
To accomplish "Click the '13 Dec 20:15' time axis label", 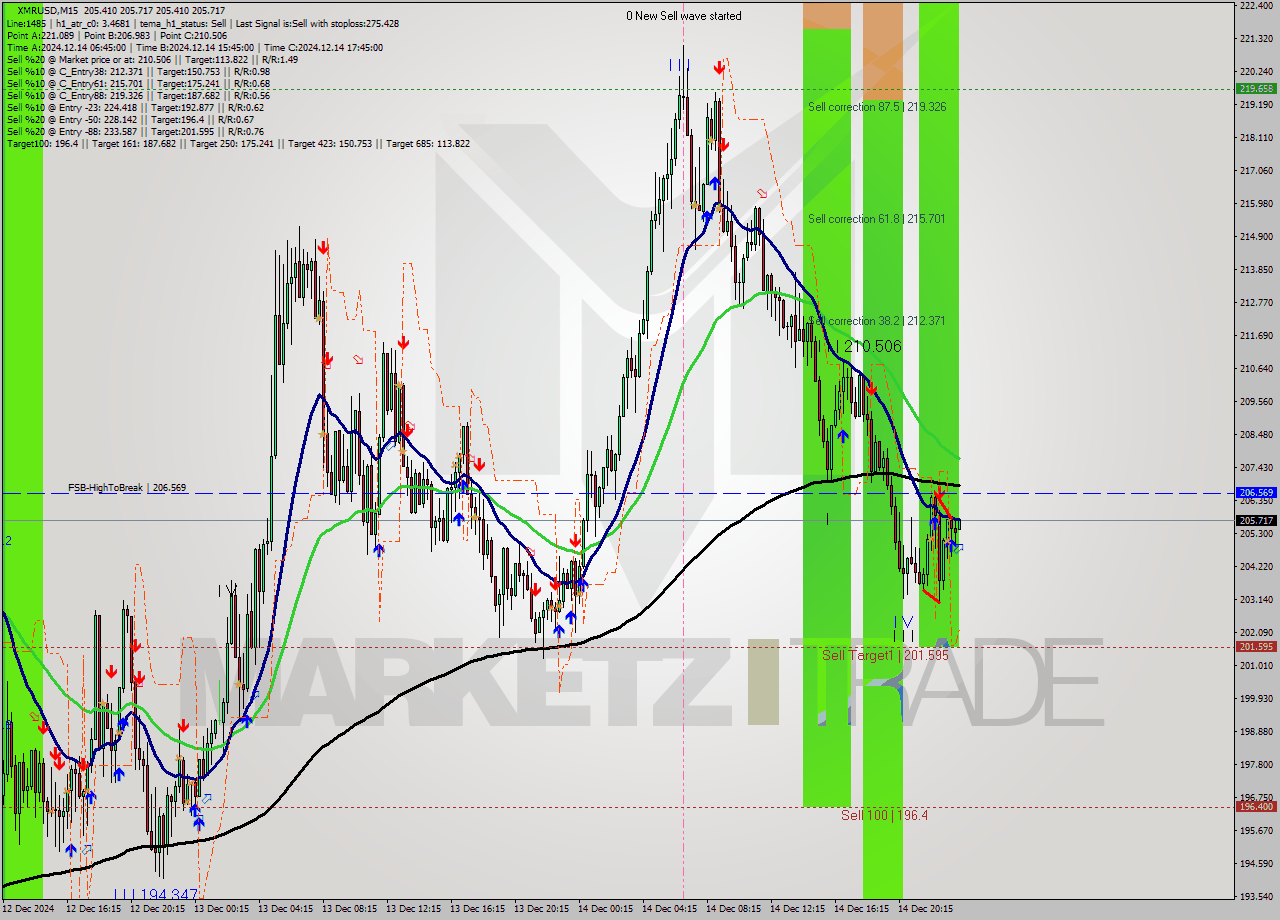I will pos(542,909).
